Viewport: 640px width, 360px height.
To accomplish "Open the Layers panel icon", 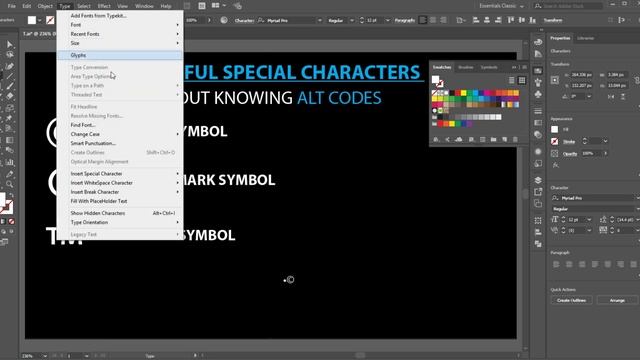I will pyautogui.click(x=538, y=180).
